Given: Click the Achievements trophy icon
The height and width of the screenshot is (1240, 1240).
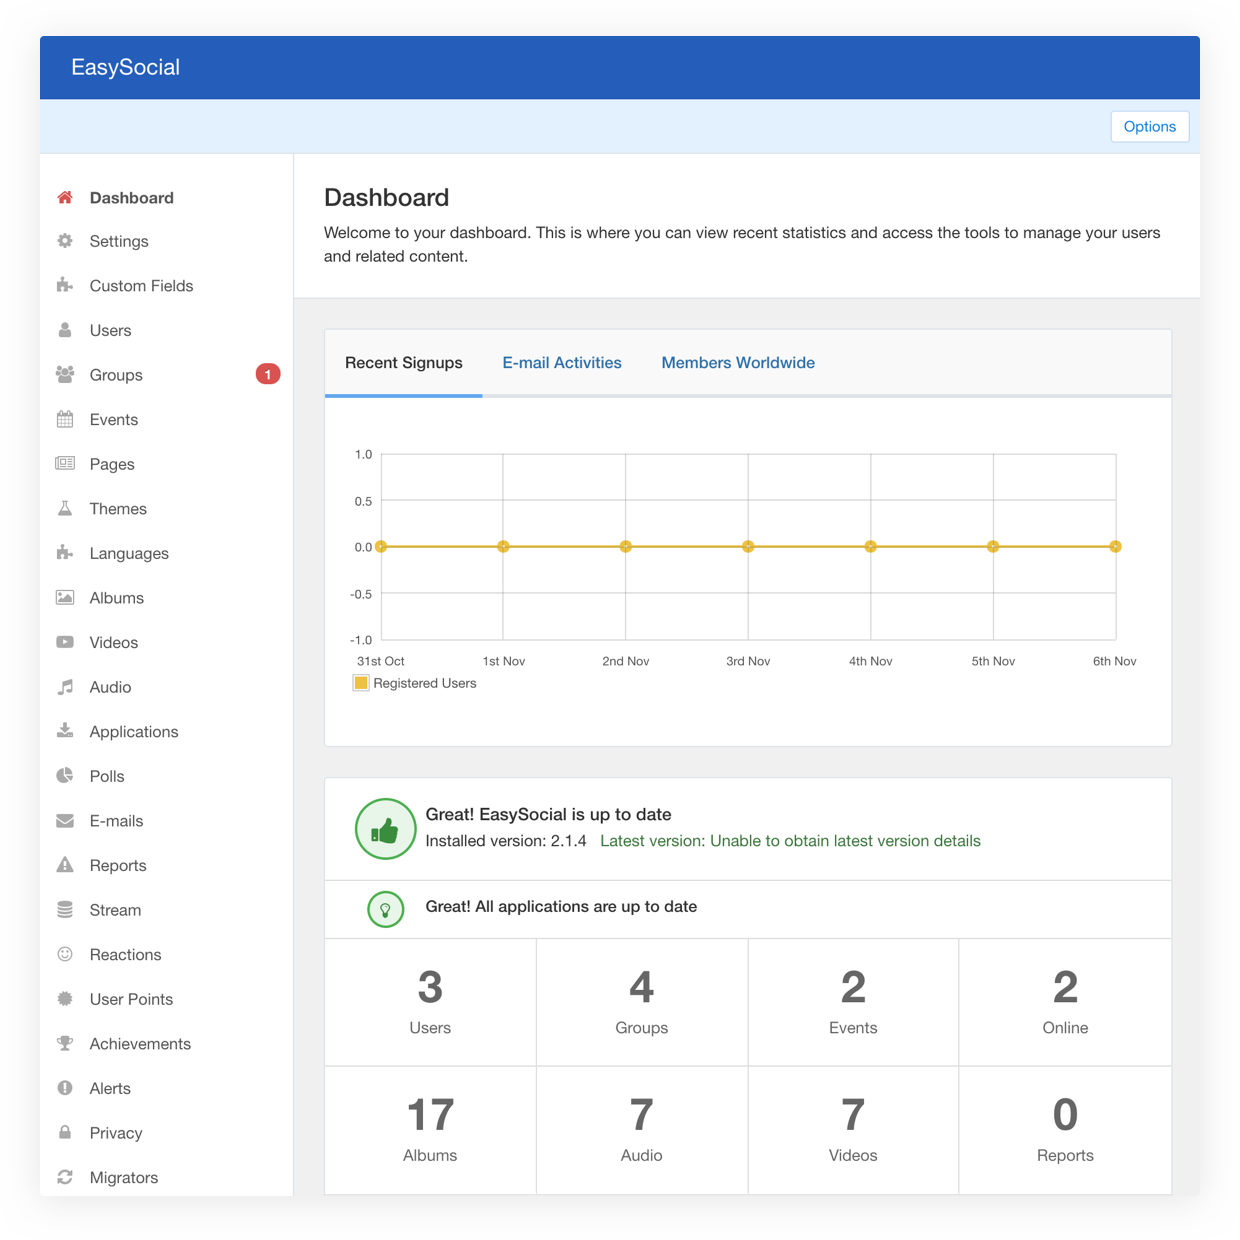Looking at the screenshot, I should 65,1044.
